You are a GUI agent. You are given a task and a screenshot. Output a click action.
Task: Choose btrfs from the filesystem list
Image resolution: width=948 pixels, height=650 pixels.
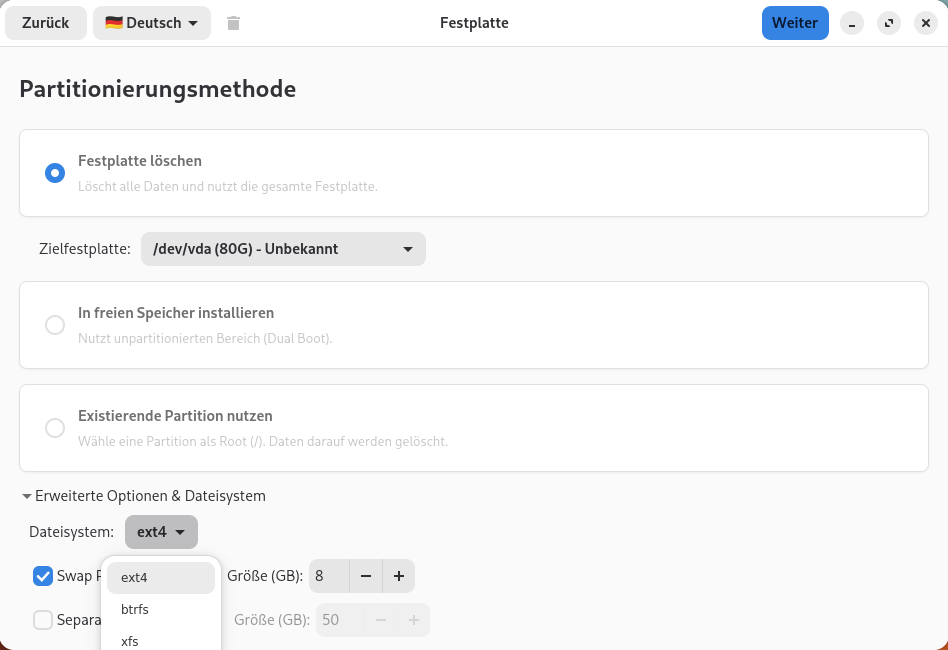tap(136, 609)
